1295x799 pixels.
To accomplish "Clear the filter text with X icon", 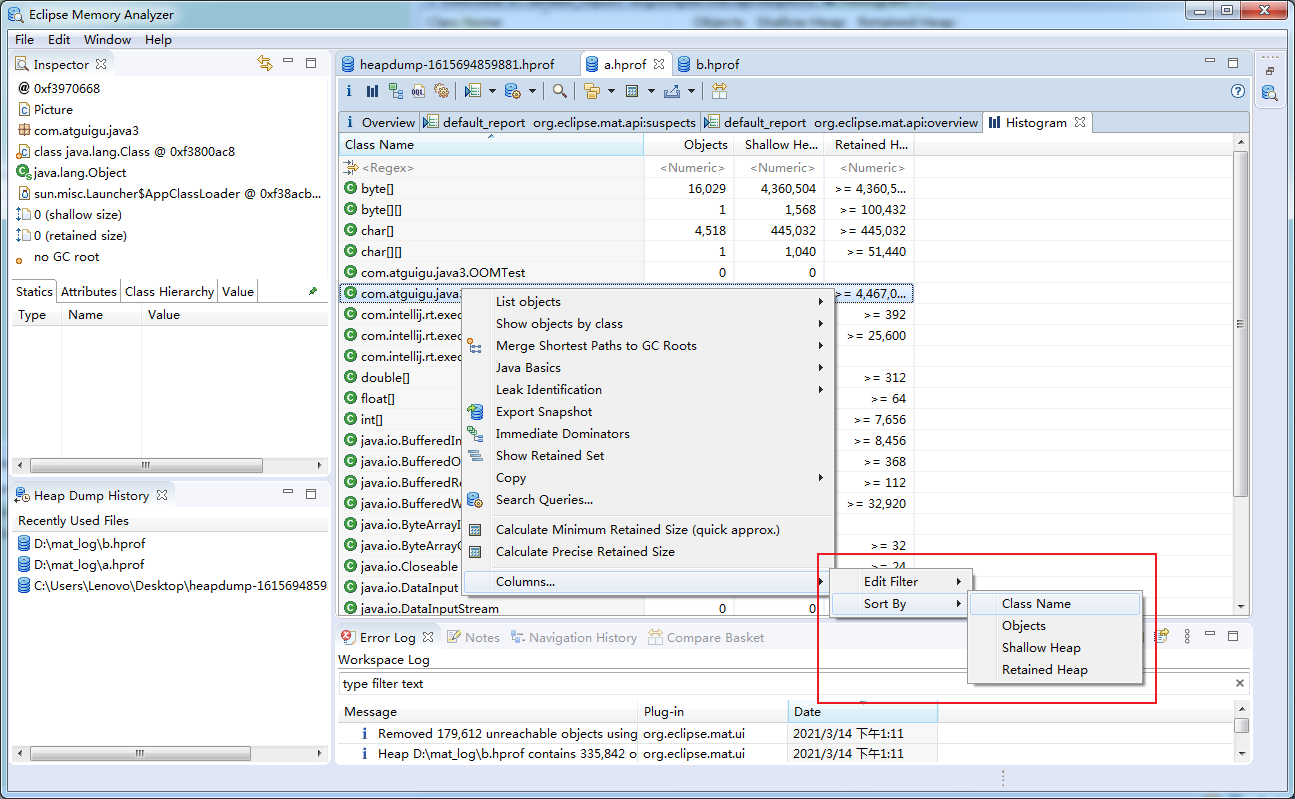I will (1240, 683).
